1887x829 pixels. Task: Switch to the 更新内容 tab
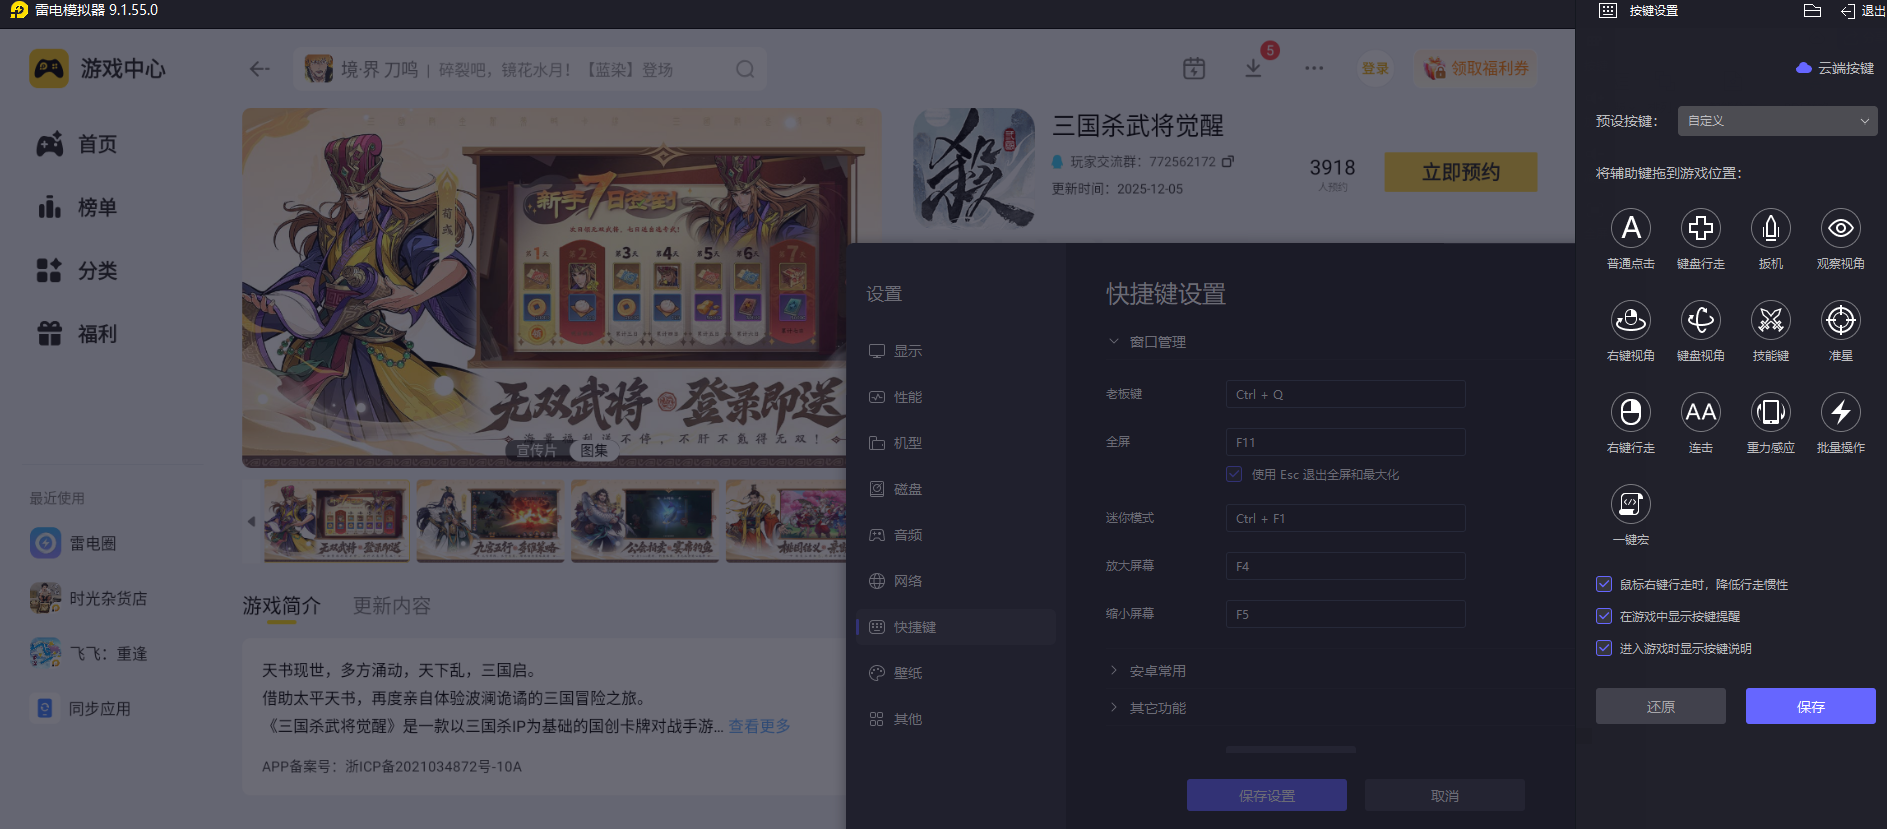[392, 606]
